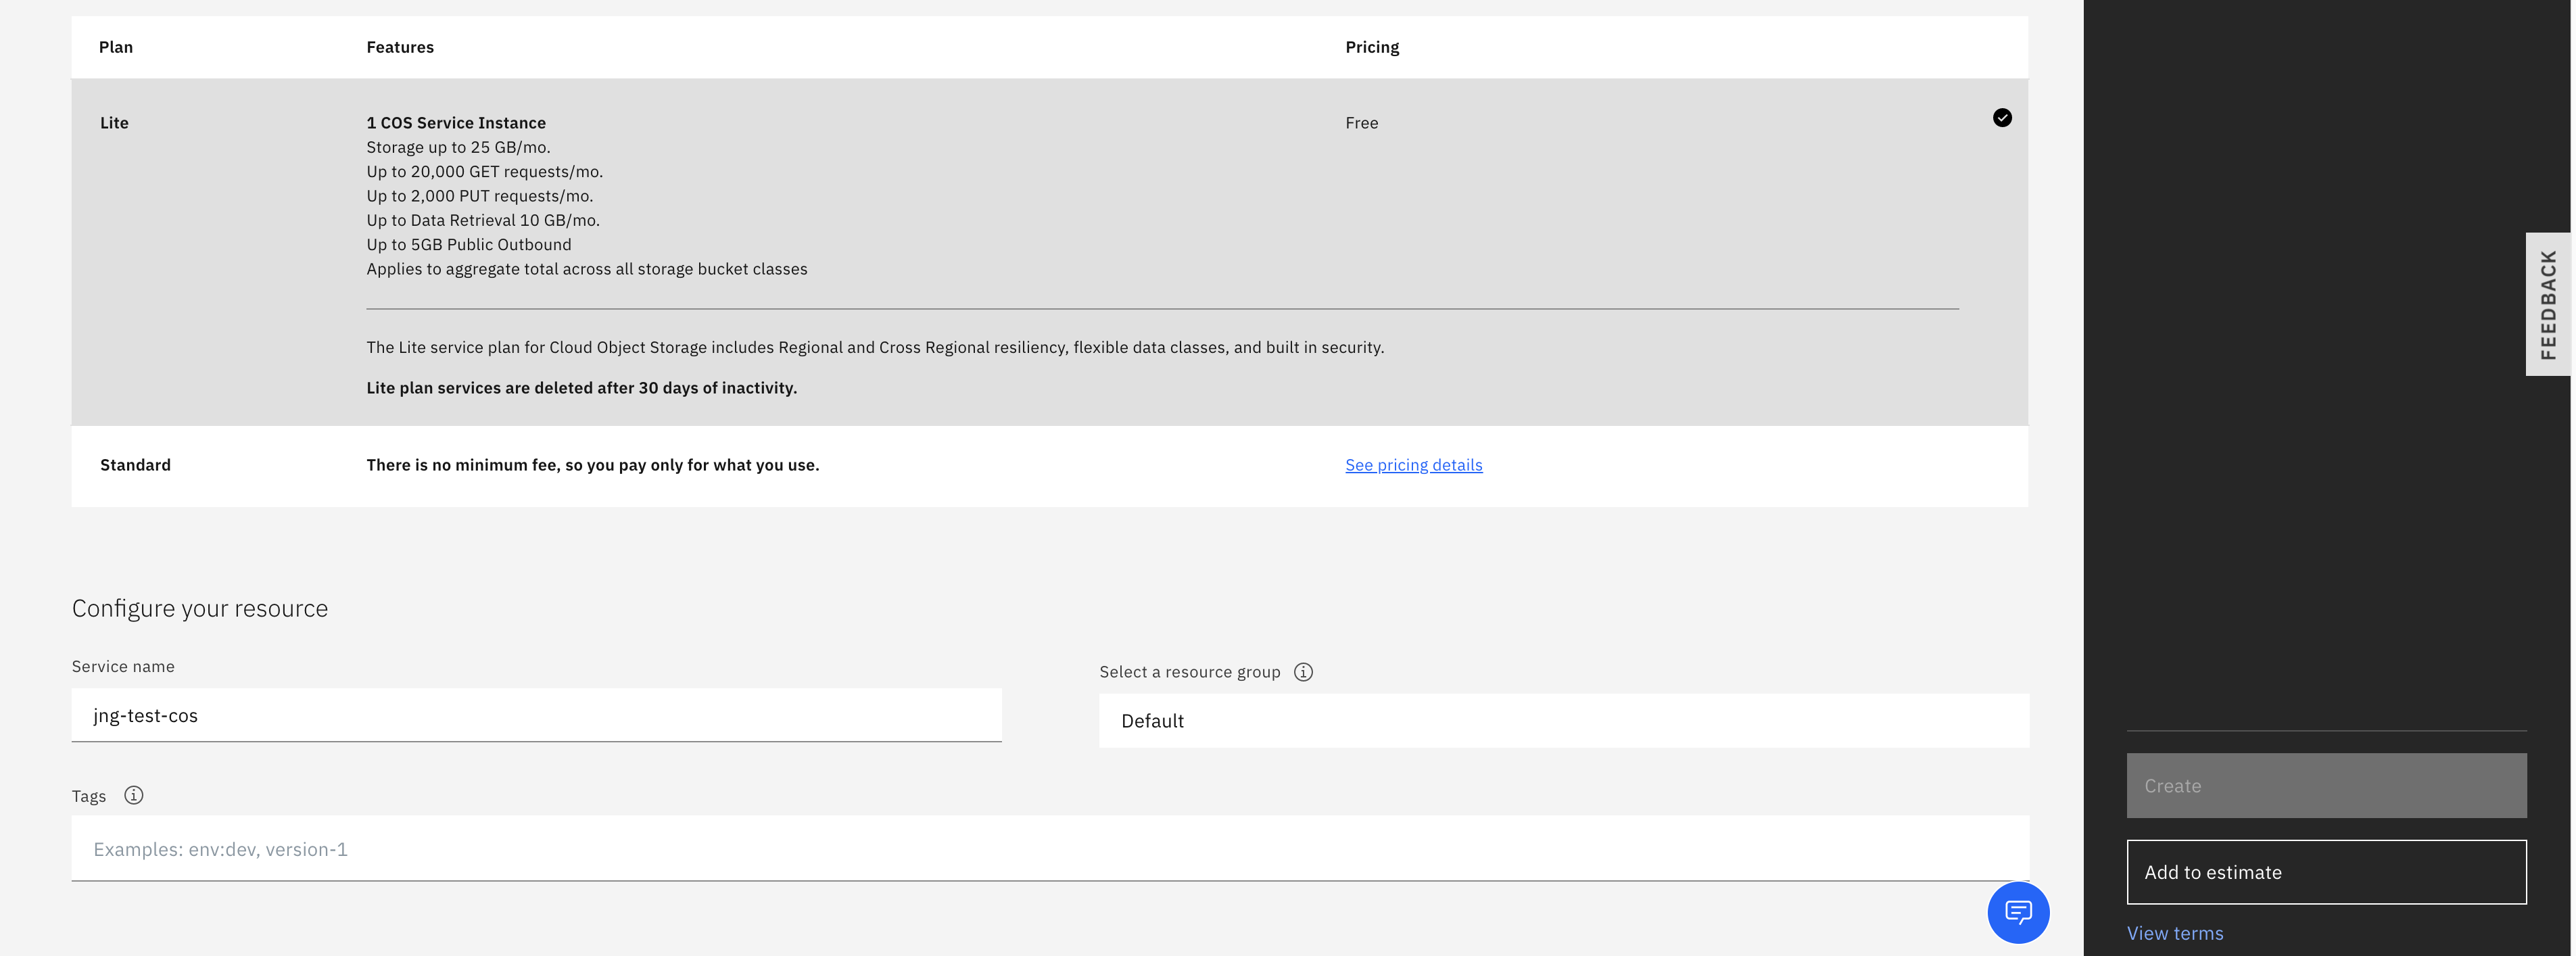Click the Lite service plan description sentence
2576x956 pixels.
tap(875, 347)
